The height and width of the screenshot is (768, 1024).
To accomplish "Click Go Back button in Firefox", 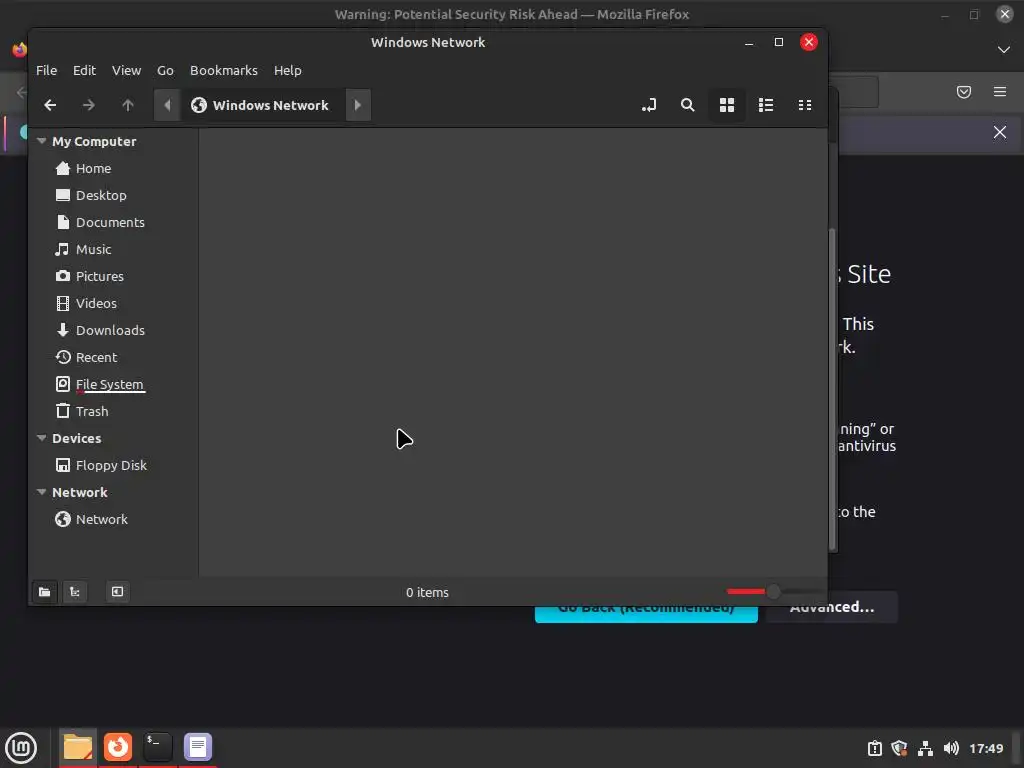I will [x=646, y=614].
